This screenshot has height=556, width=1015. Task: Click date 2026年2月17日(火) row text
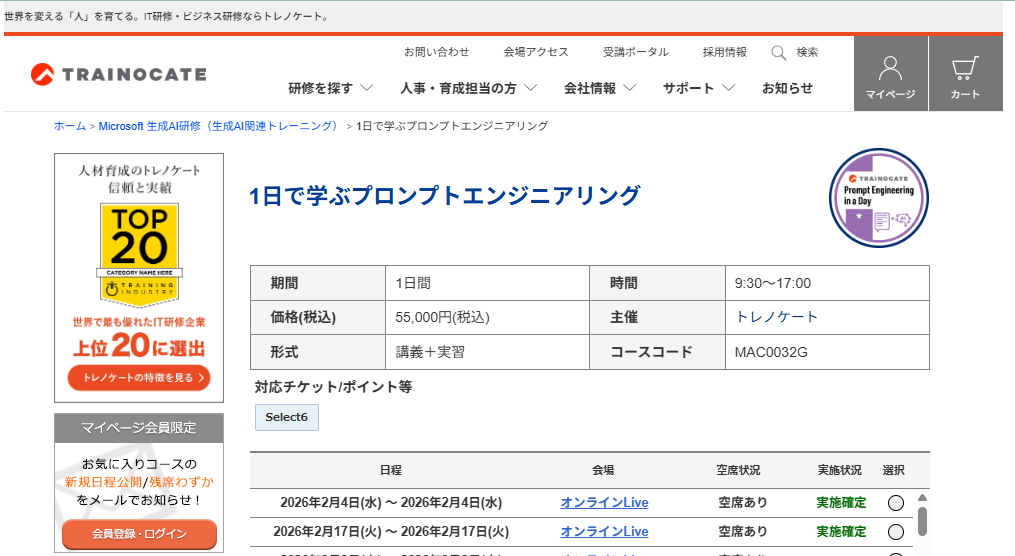coord(391,532)
